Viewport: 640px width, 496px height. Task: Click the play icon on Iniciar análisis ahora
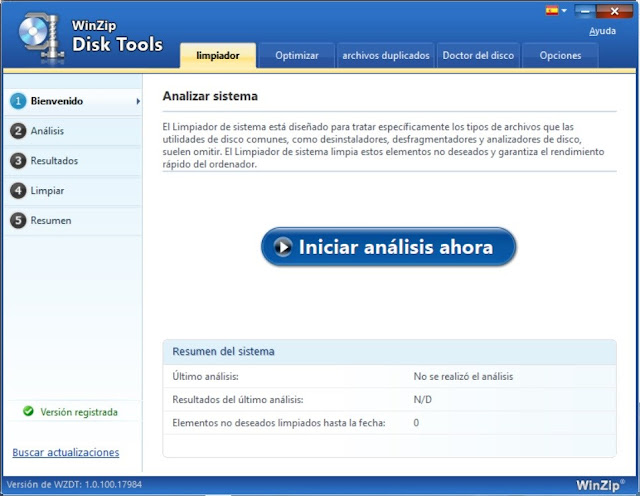(x=283, y=247)
